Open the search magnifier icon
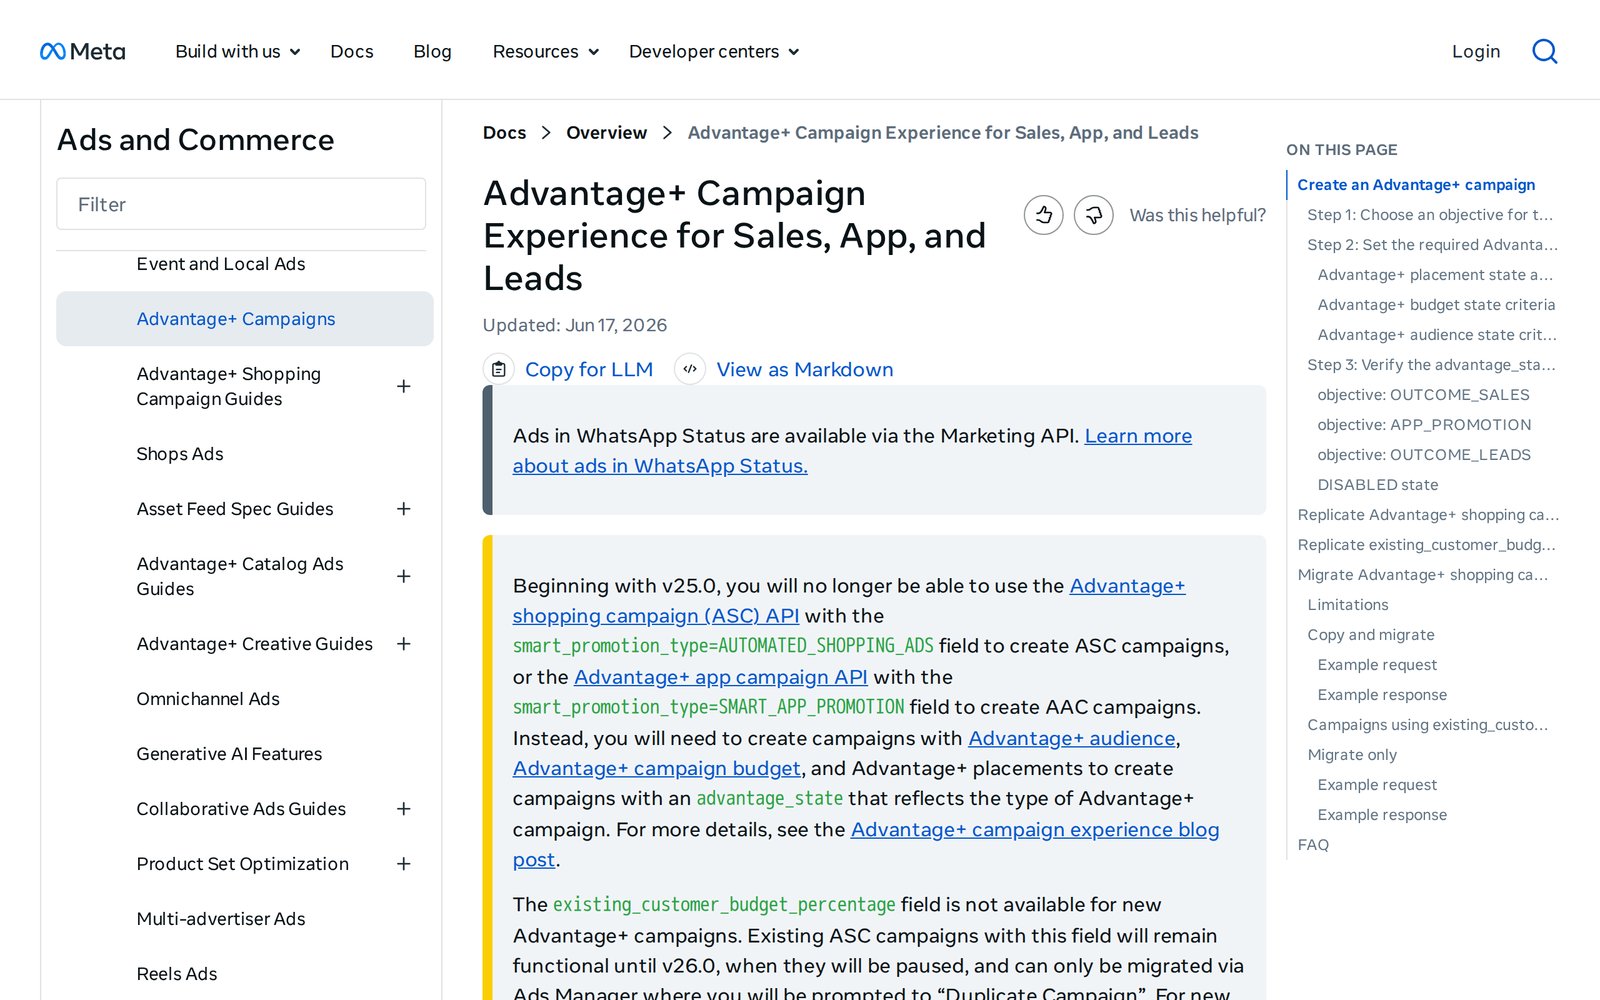Screen dimensions: 1600x1000 tap(1545, 51)
